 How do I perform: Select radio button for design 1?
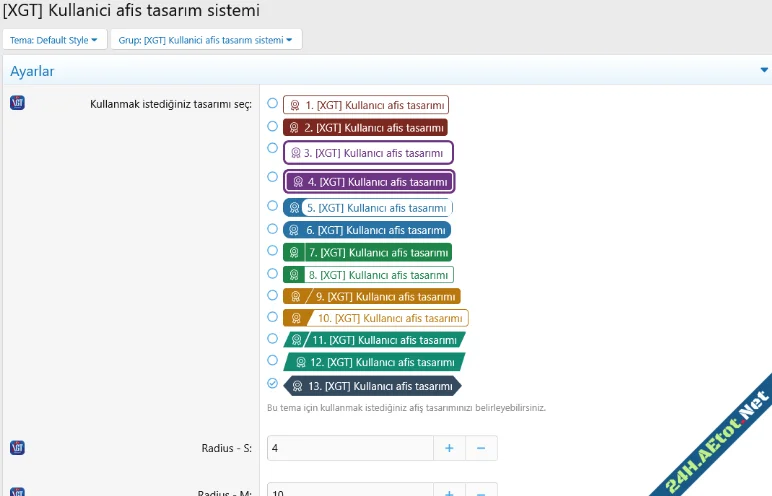coord(273,103)
